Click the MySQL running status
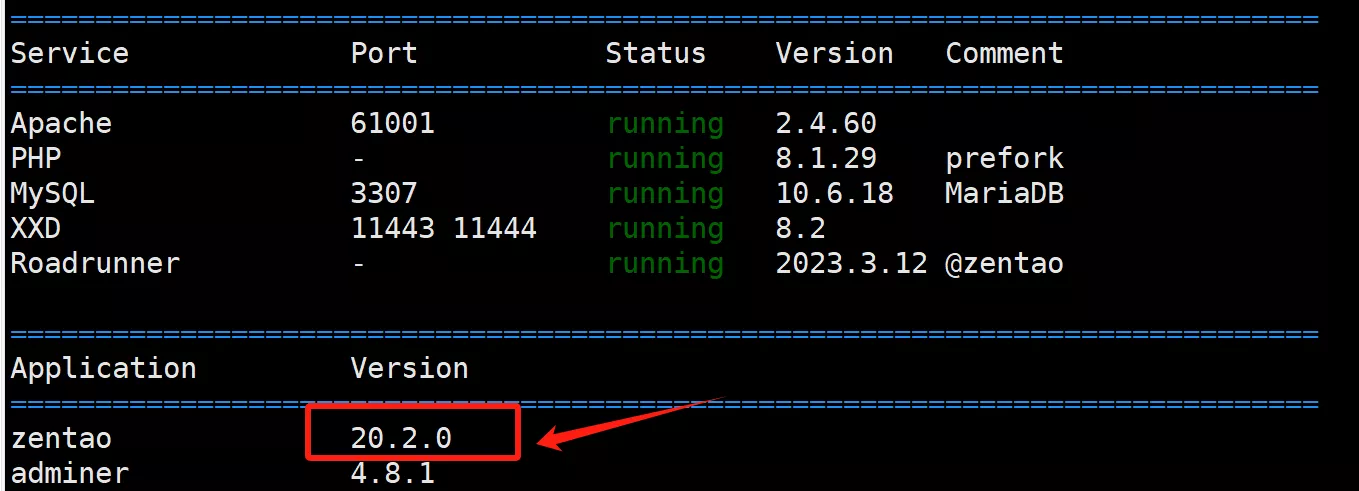 665,193
